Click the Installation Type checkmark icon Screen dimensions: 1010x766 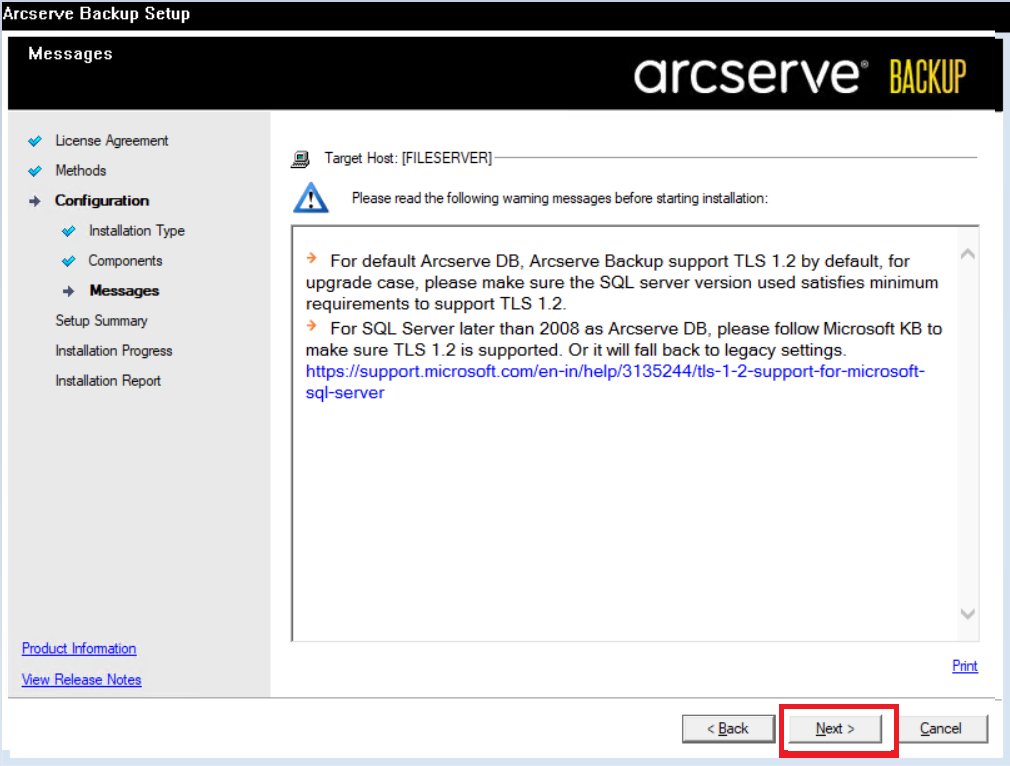pos(69,231)
